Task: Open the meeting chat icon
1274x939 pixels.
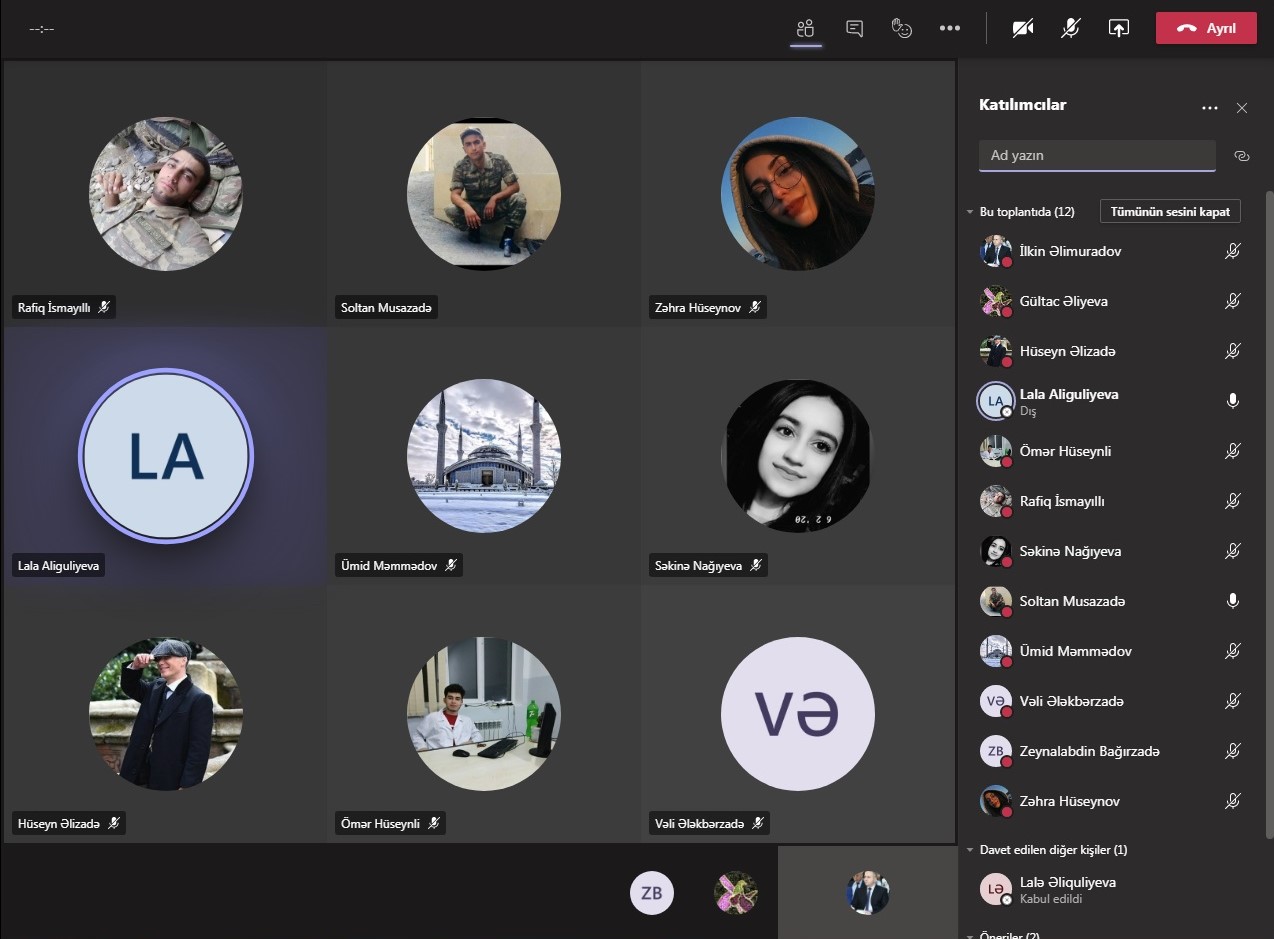Action: pos(854,28)
